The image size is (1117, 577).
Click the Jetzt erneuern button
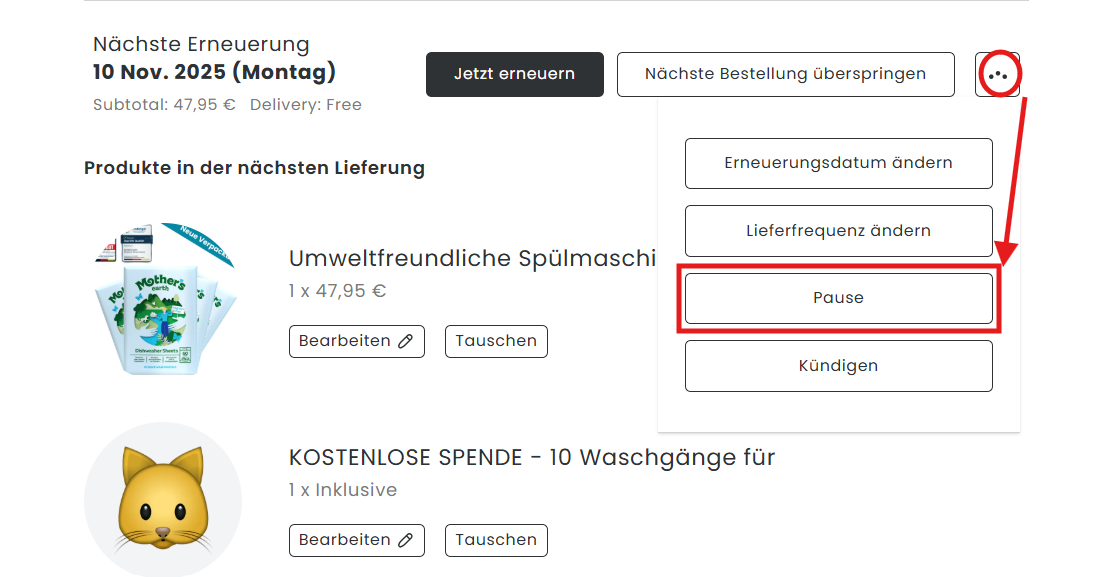514,74
